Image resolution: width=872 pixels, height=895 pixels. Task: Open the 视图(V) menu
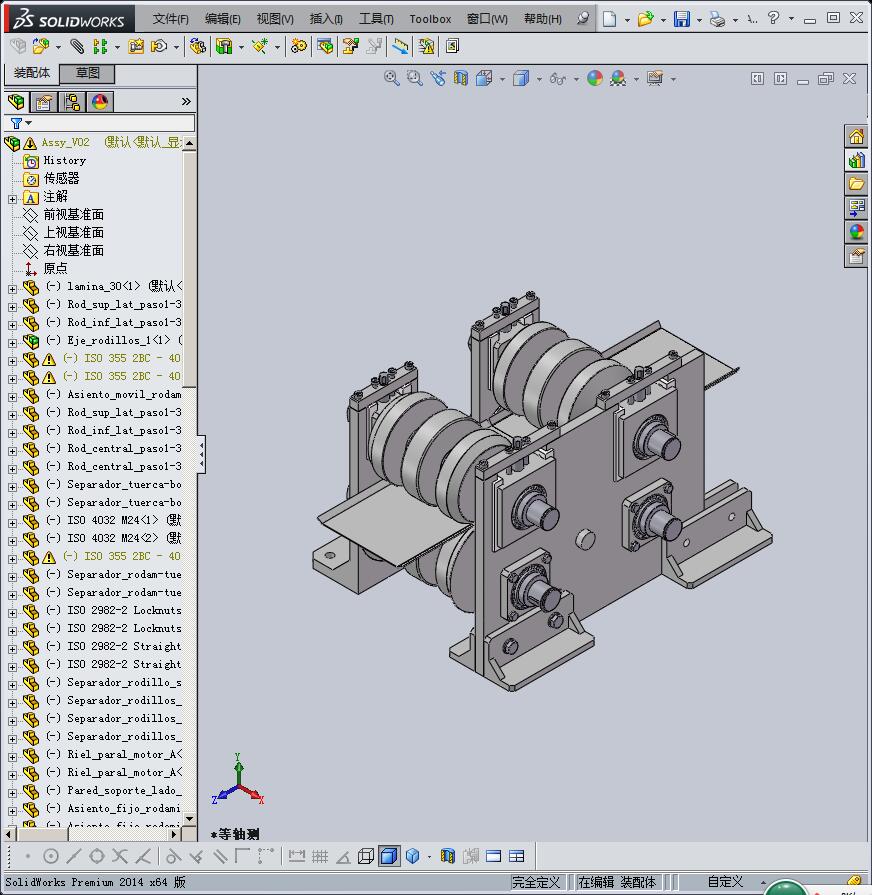(275, 19)
